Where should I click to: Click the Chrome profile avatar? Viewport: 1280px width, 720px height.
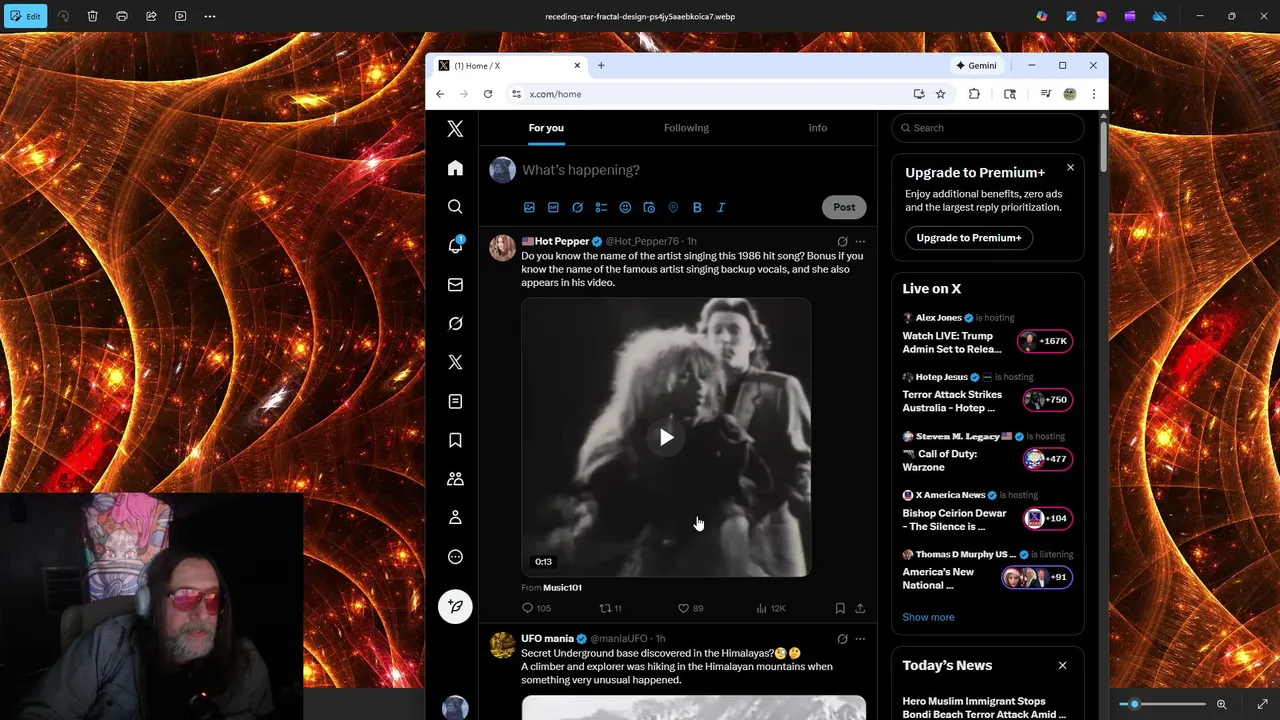click(x=1070, y=94)
